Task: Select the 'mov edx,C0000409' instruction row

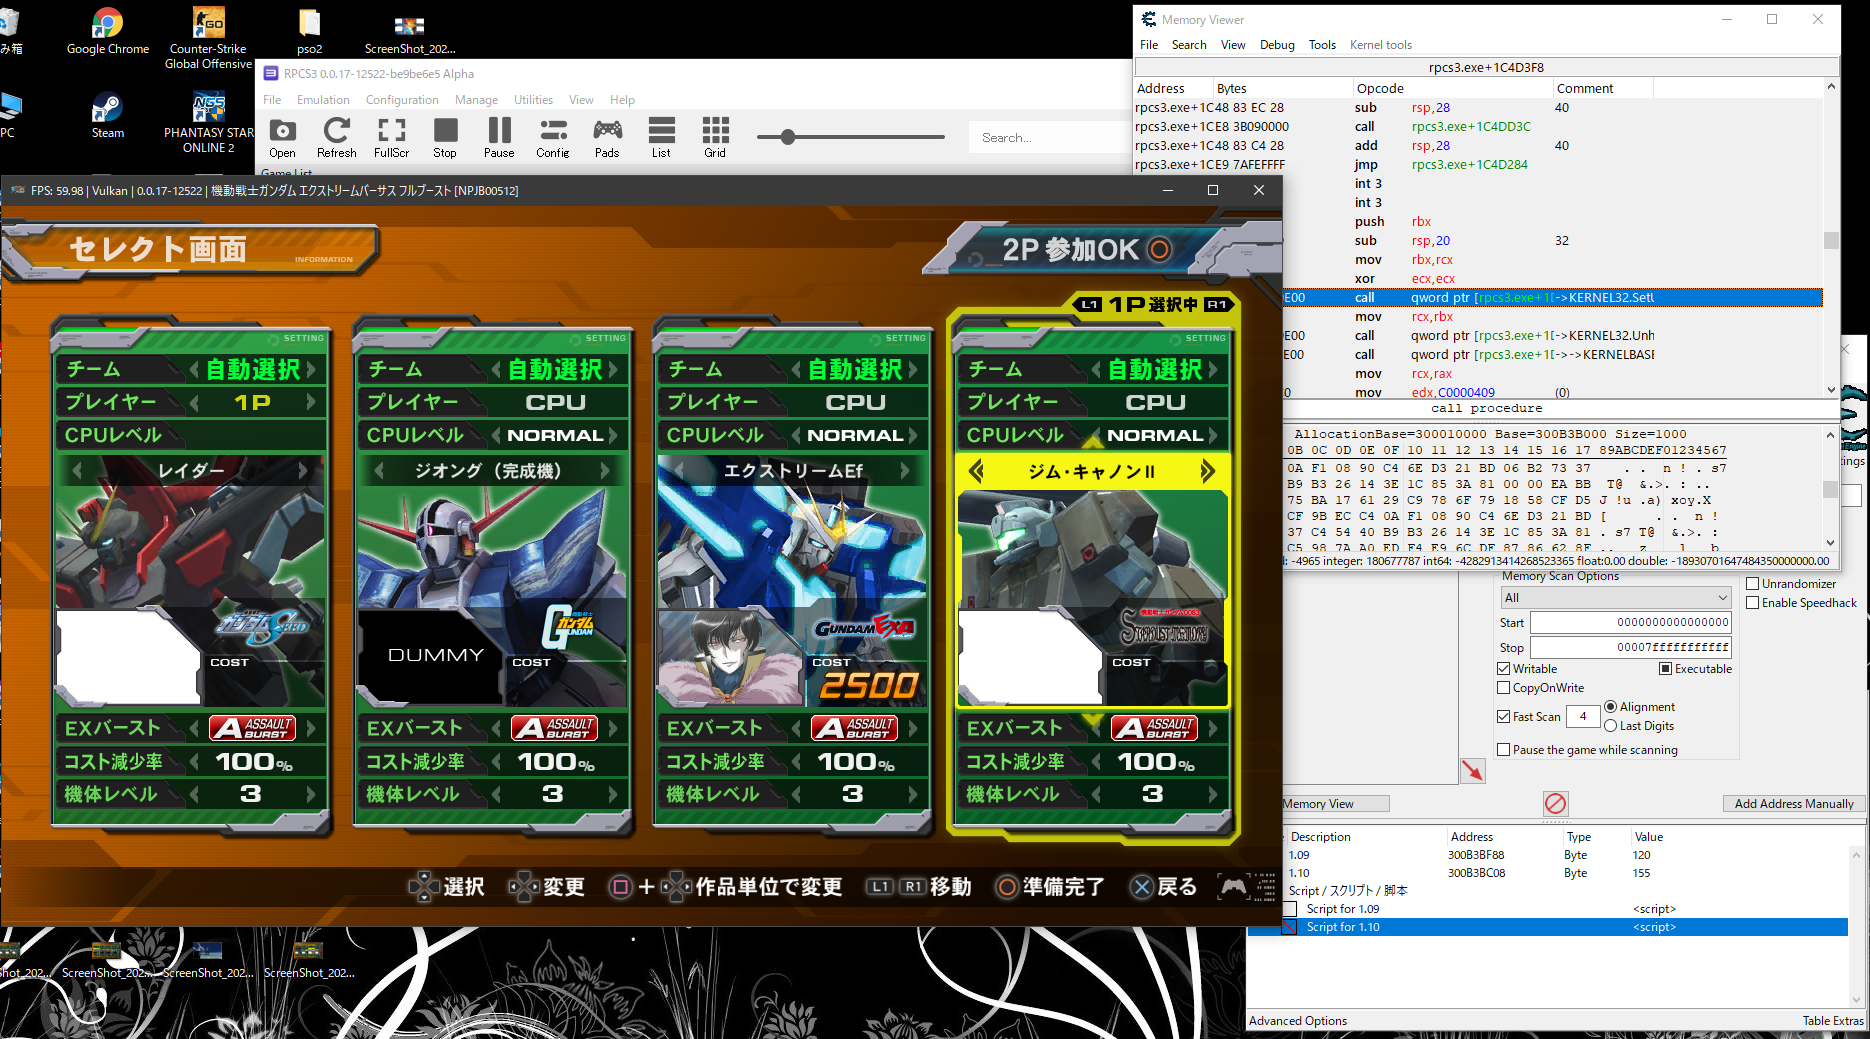Action: pos(1553,392)
